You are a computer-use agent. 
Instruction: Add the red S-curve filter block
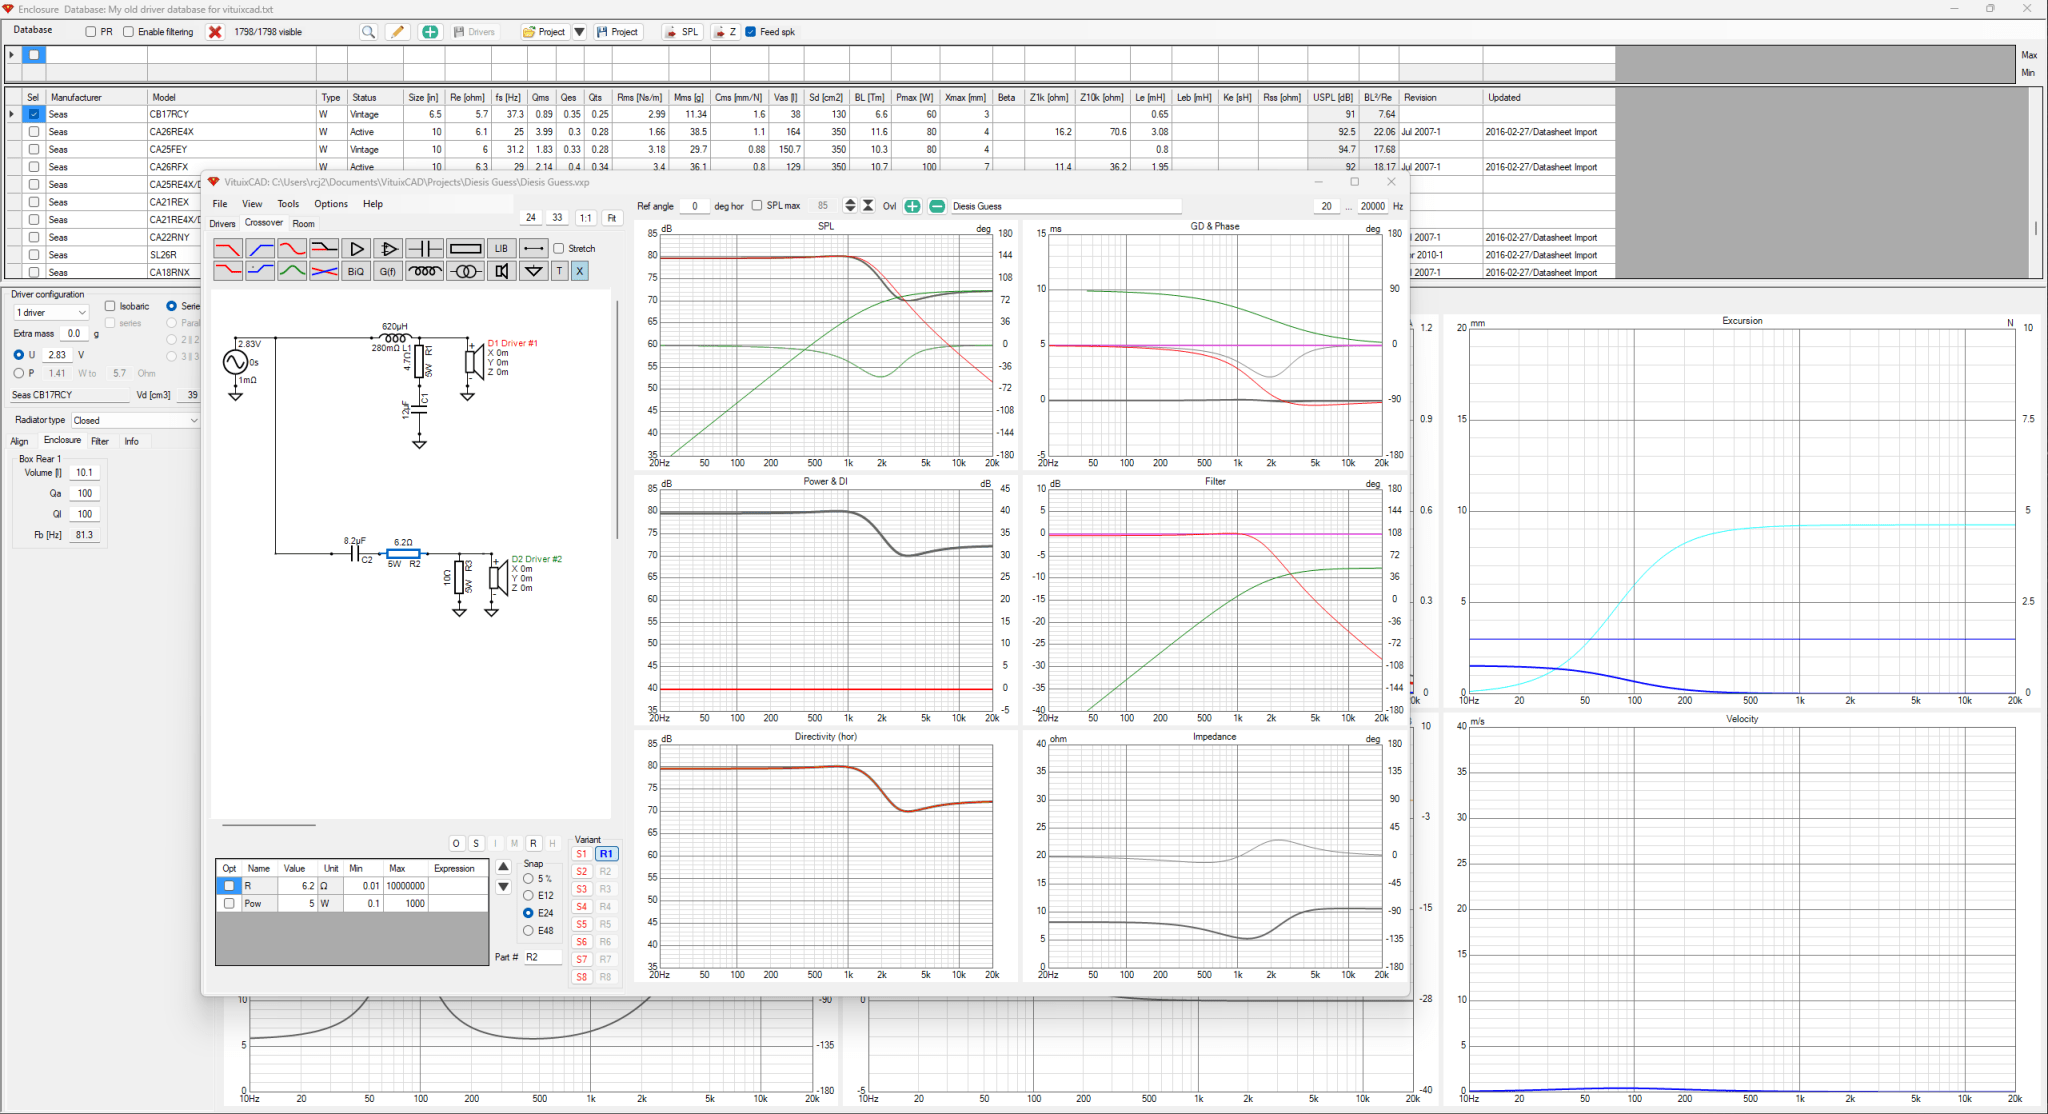(x=292, y=248)
